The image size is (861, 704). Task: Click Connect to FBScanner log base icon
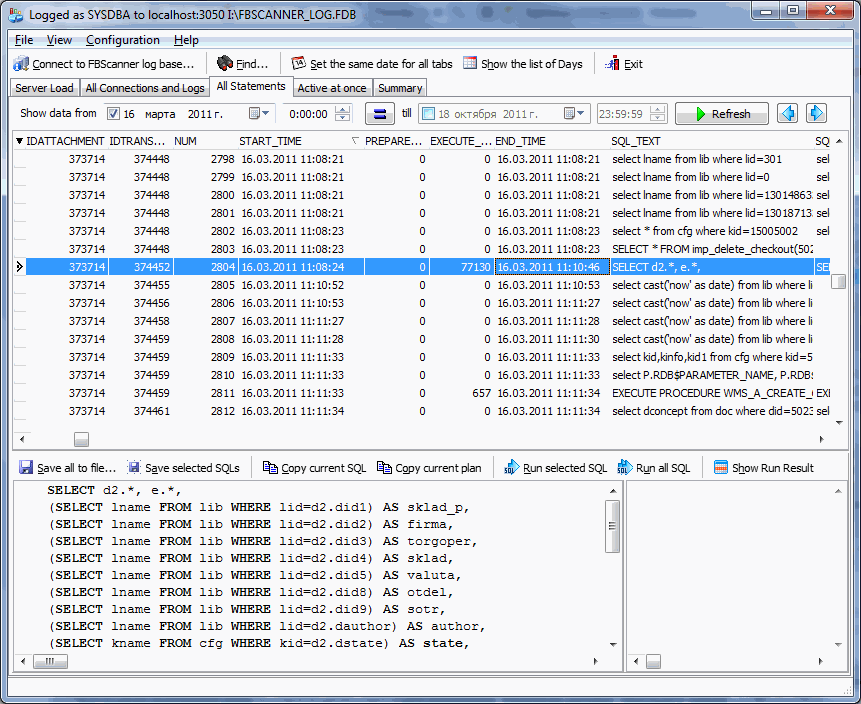click(21, 64)
